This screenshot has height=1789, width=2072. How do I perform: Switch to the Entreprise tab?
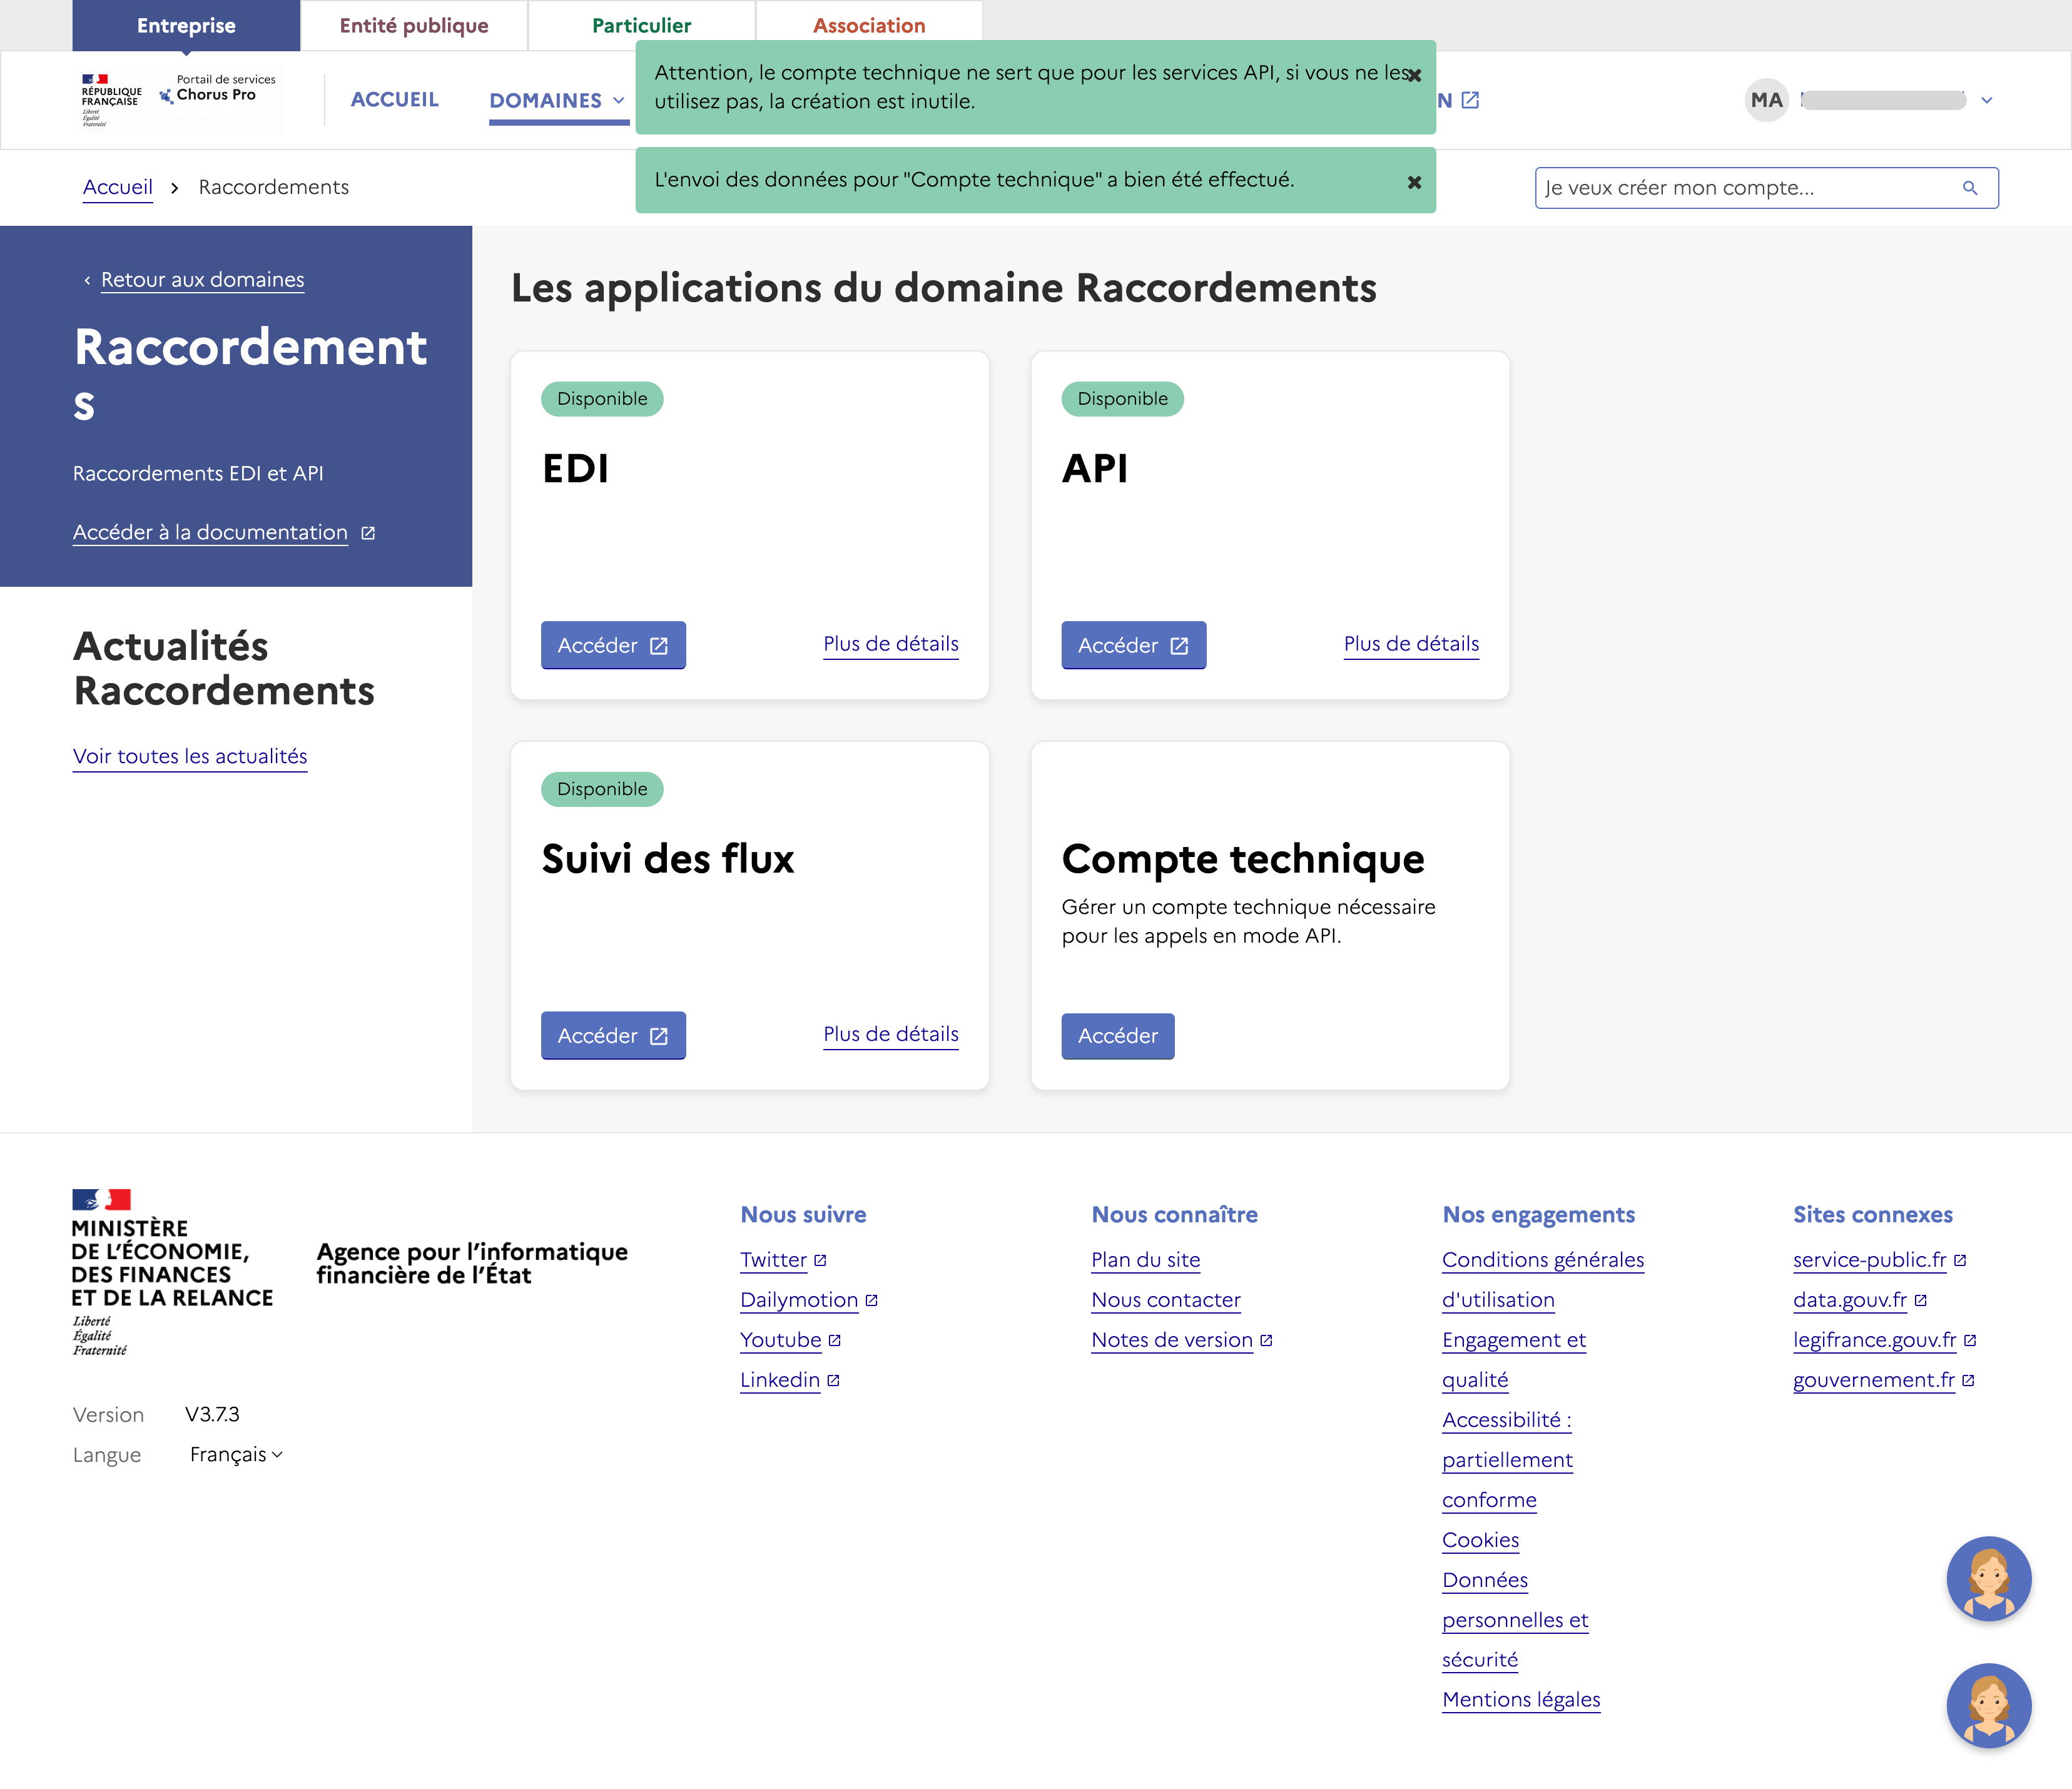click(x=186, y=25)
